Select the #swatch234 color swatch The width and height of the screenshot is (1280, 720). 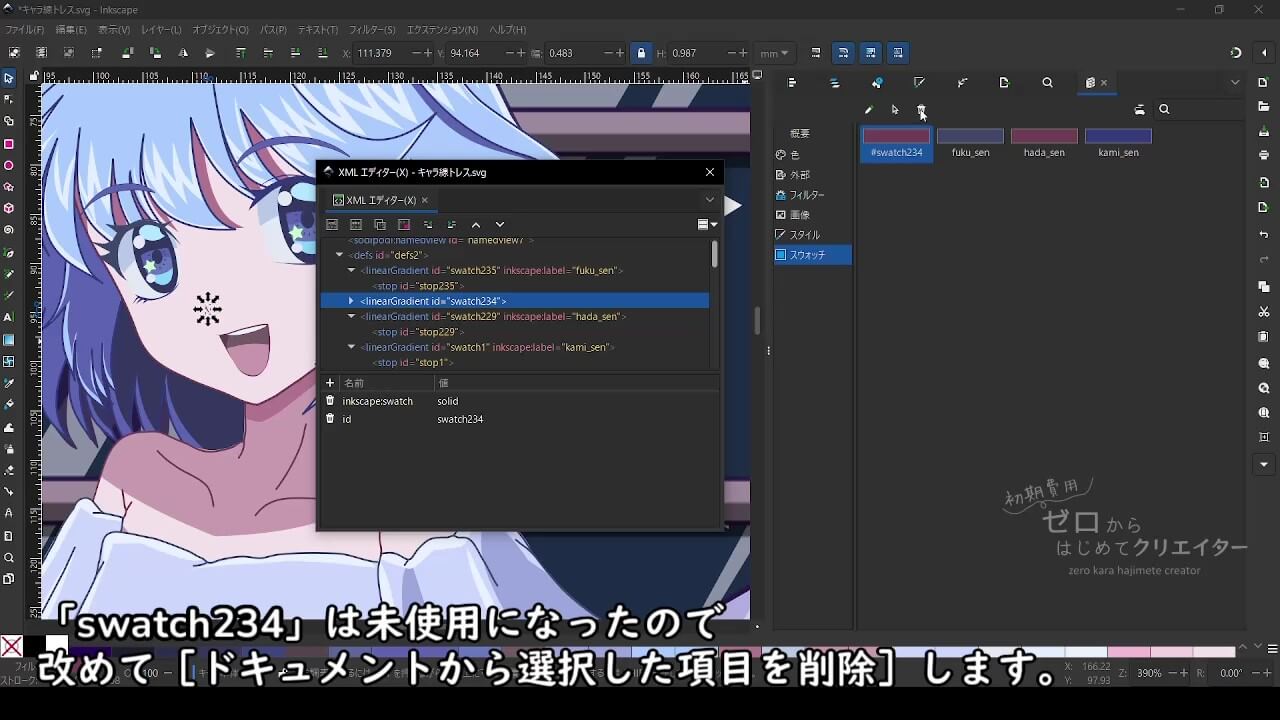(x=897, y=144)
